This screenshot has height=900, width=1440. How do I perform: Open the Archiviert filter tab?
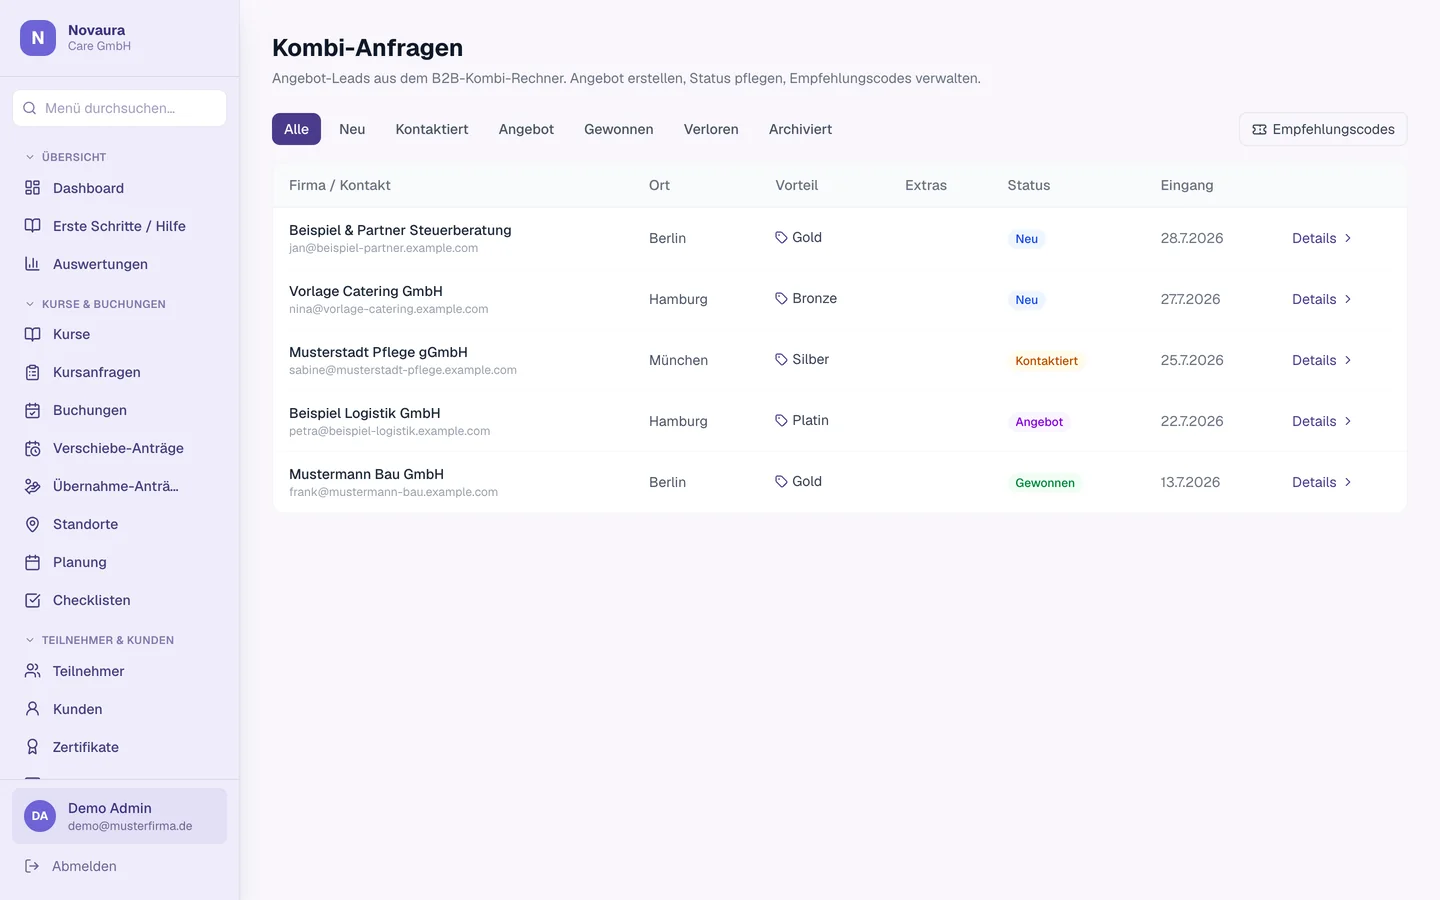coord(800,129)
